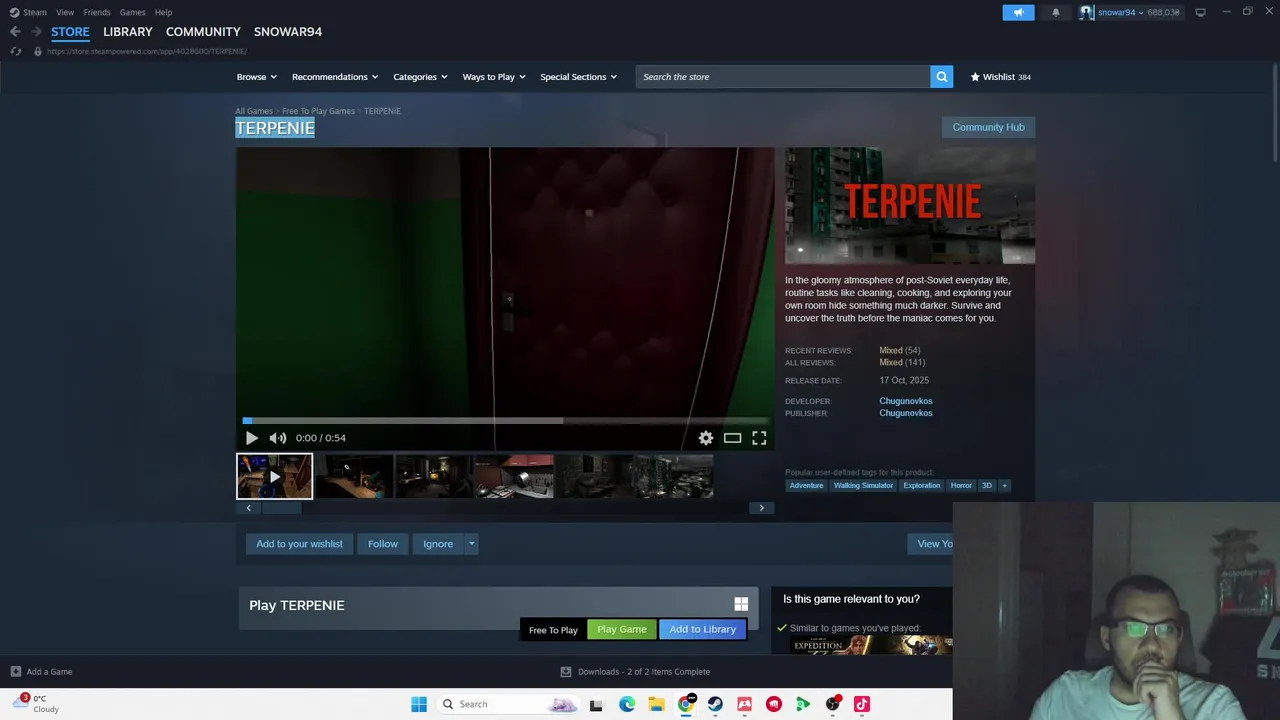Click the Windows taskbar Search box
The image size is (1280, 720).
510,704
